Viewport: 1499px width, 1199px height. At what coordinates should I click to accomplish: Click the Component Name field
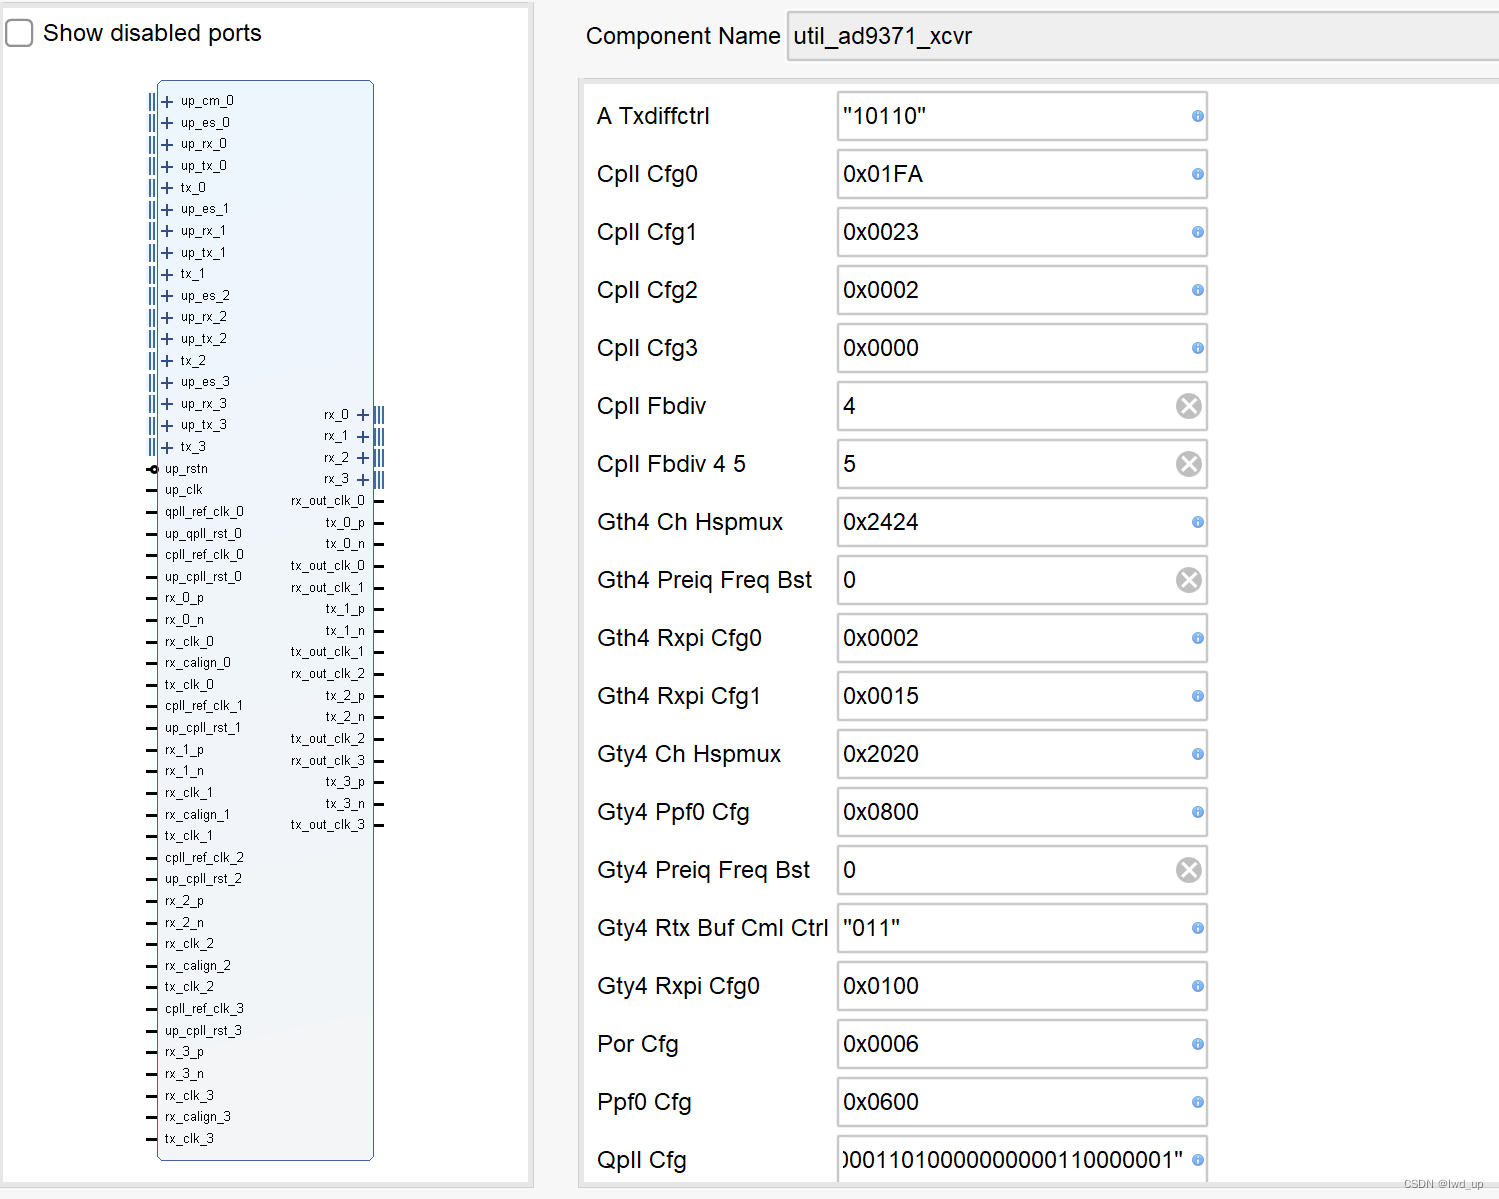(x=1143, y=36)
